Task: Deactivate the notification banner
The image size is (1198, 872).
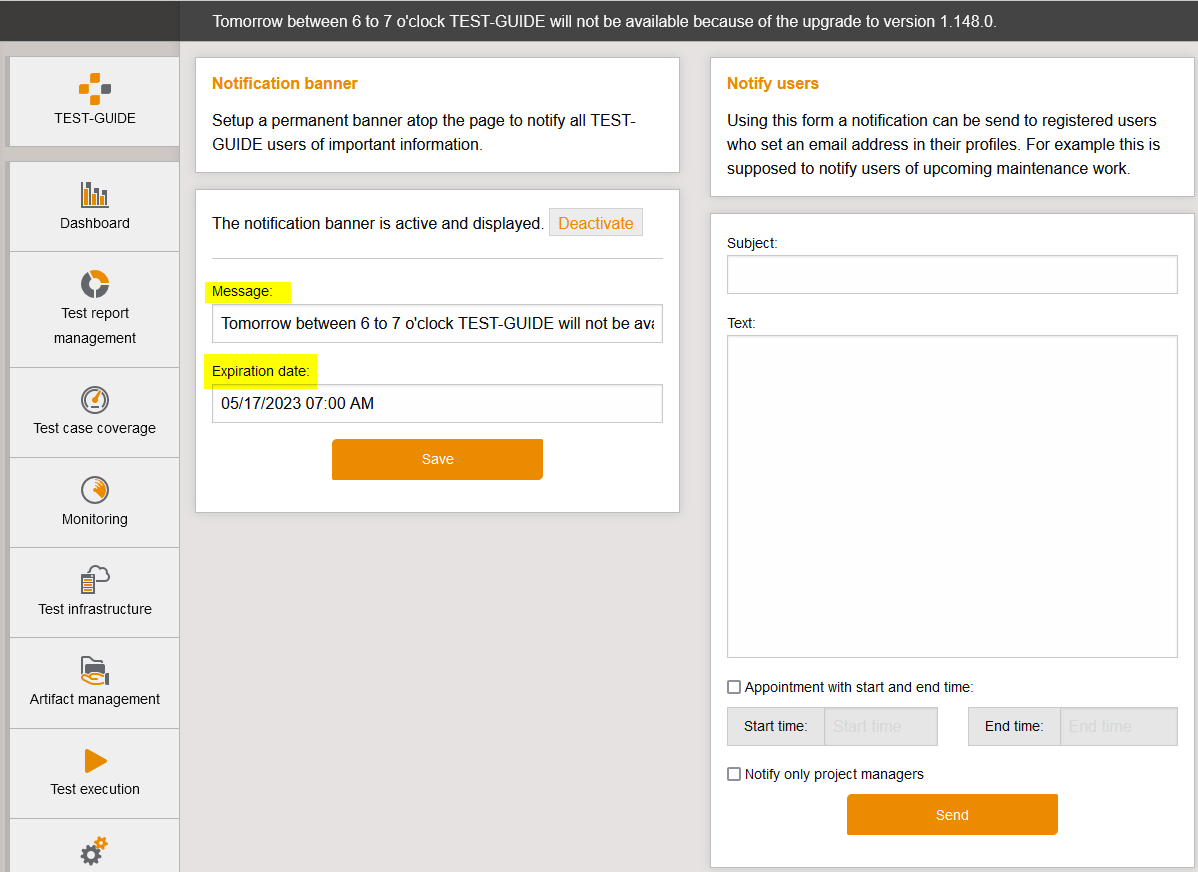Action: click(x=595, y=223)
